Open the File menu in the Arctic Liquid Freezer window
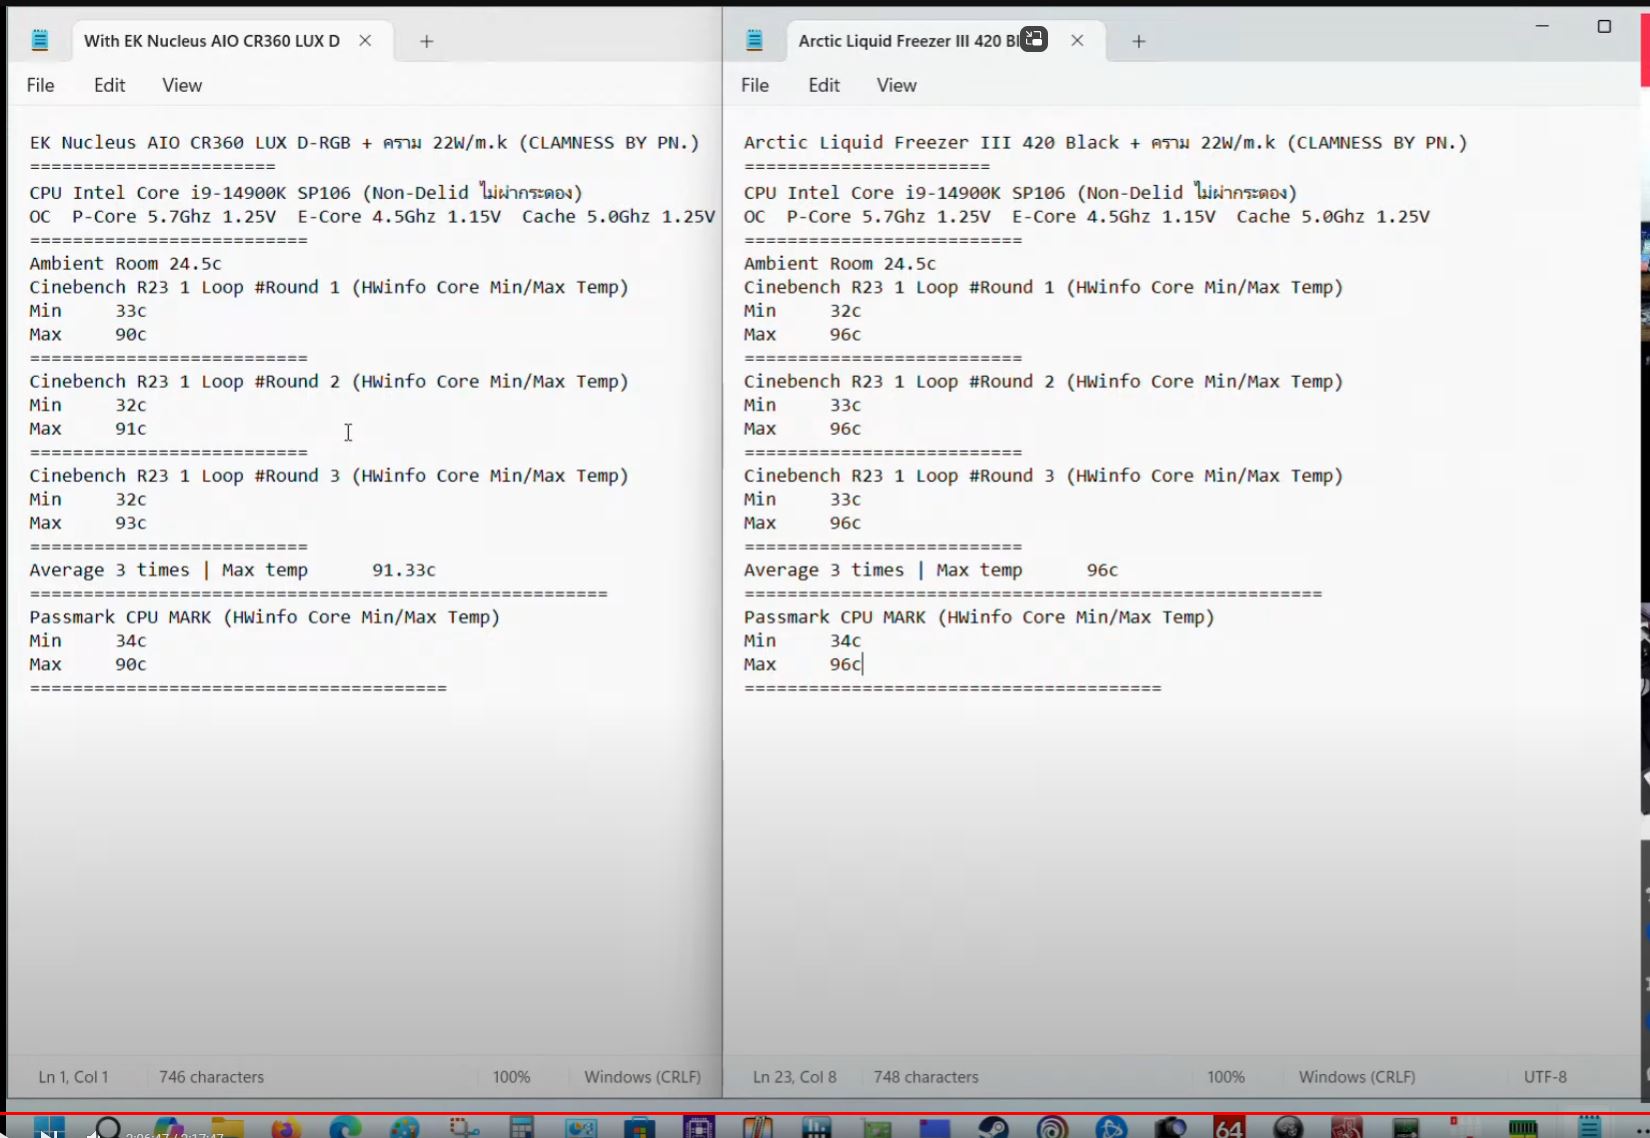The image size is (1650, 1138). point(755,85)
